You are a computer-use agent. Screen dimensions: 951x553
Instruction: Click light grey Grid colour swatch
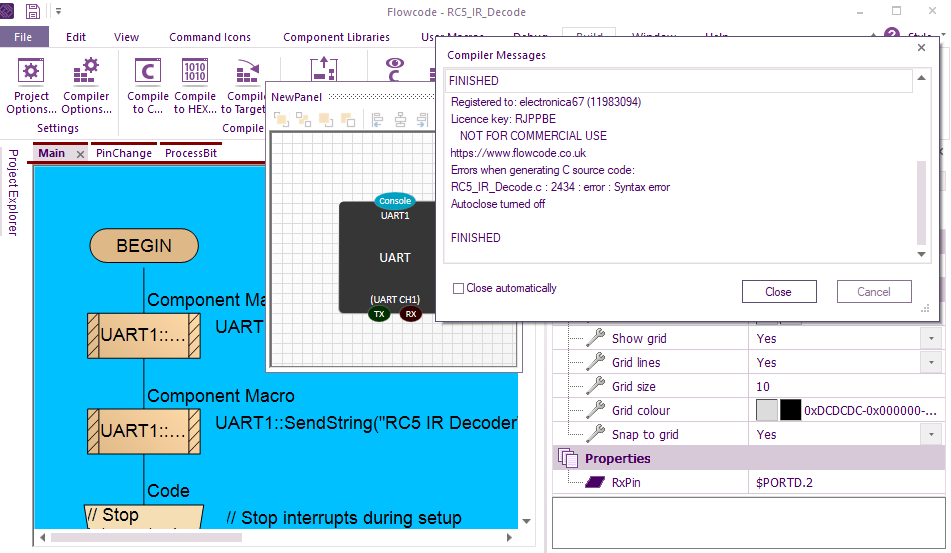(767, 411)
